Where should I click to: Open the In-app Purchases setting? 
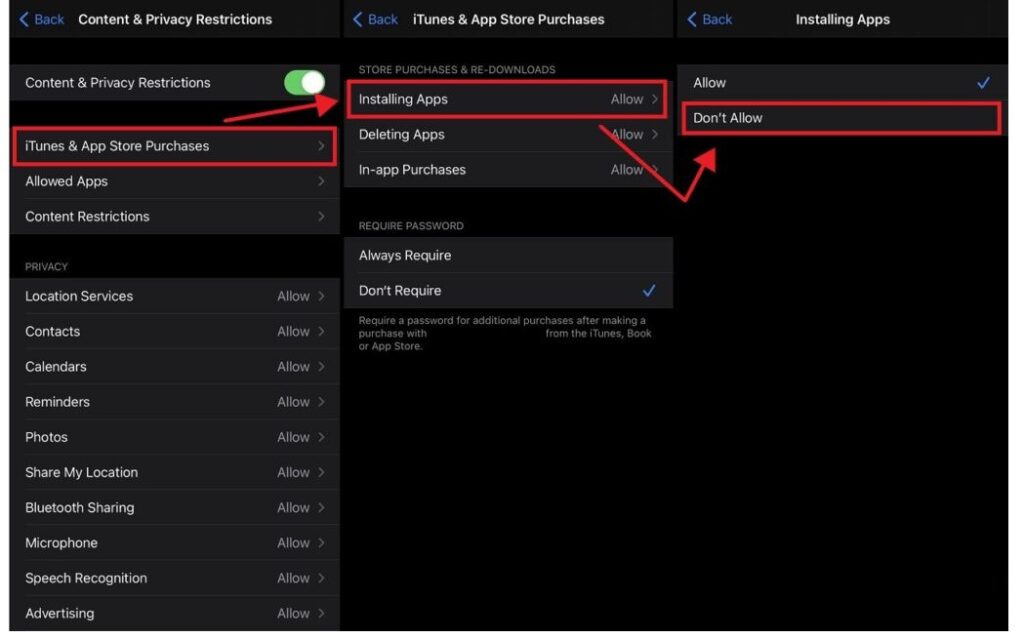pos(508,170)
